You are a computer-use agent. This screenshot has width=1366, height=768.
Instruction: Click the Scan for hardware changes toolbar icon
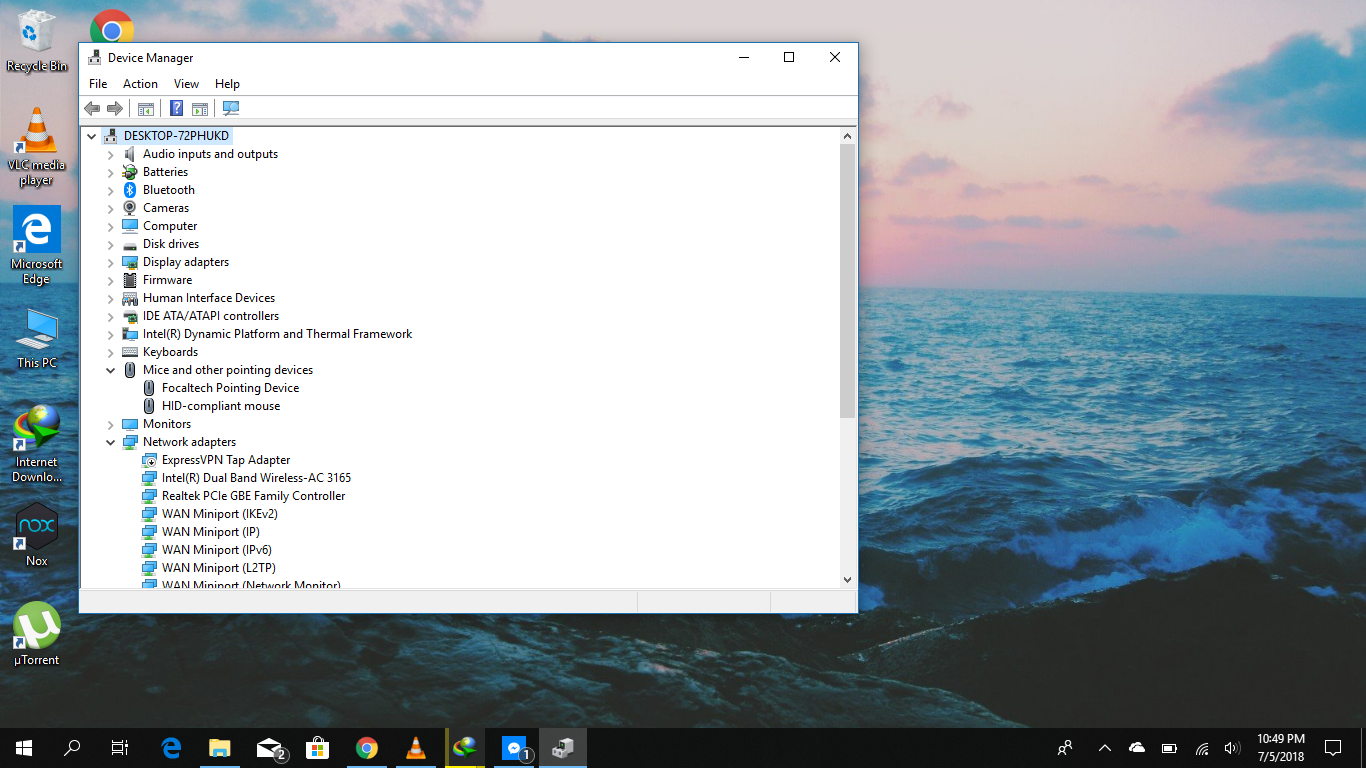231,108
